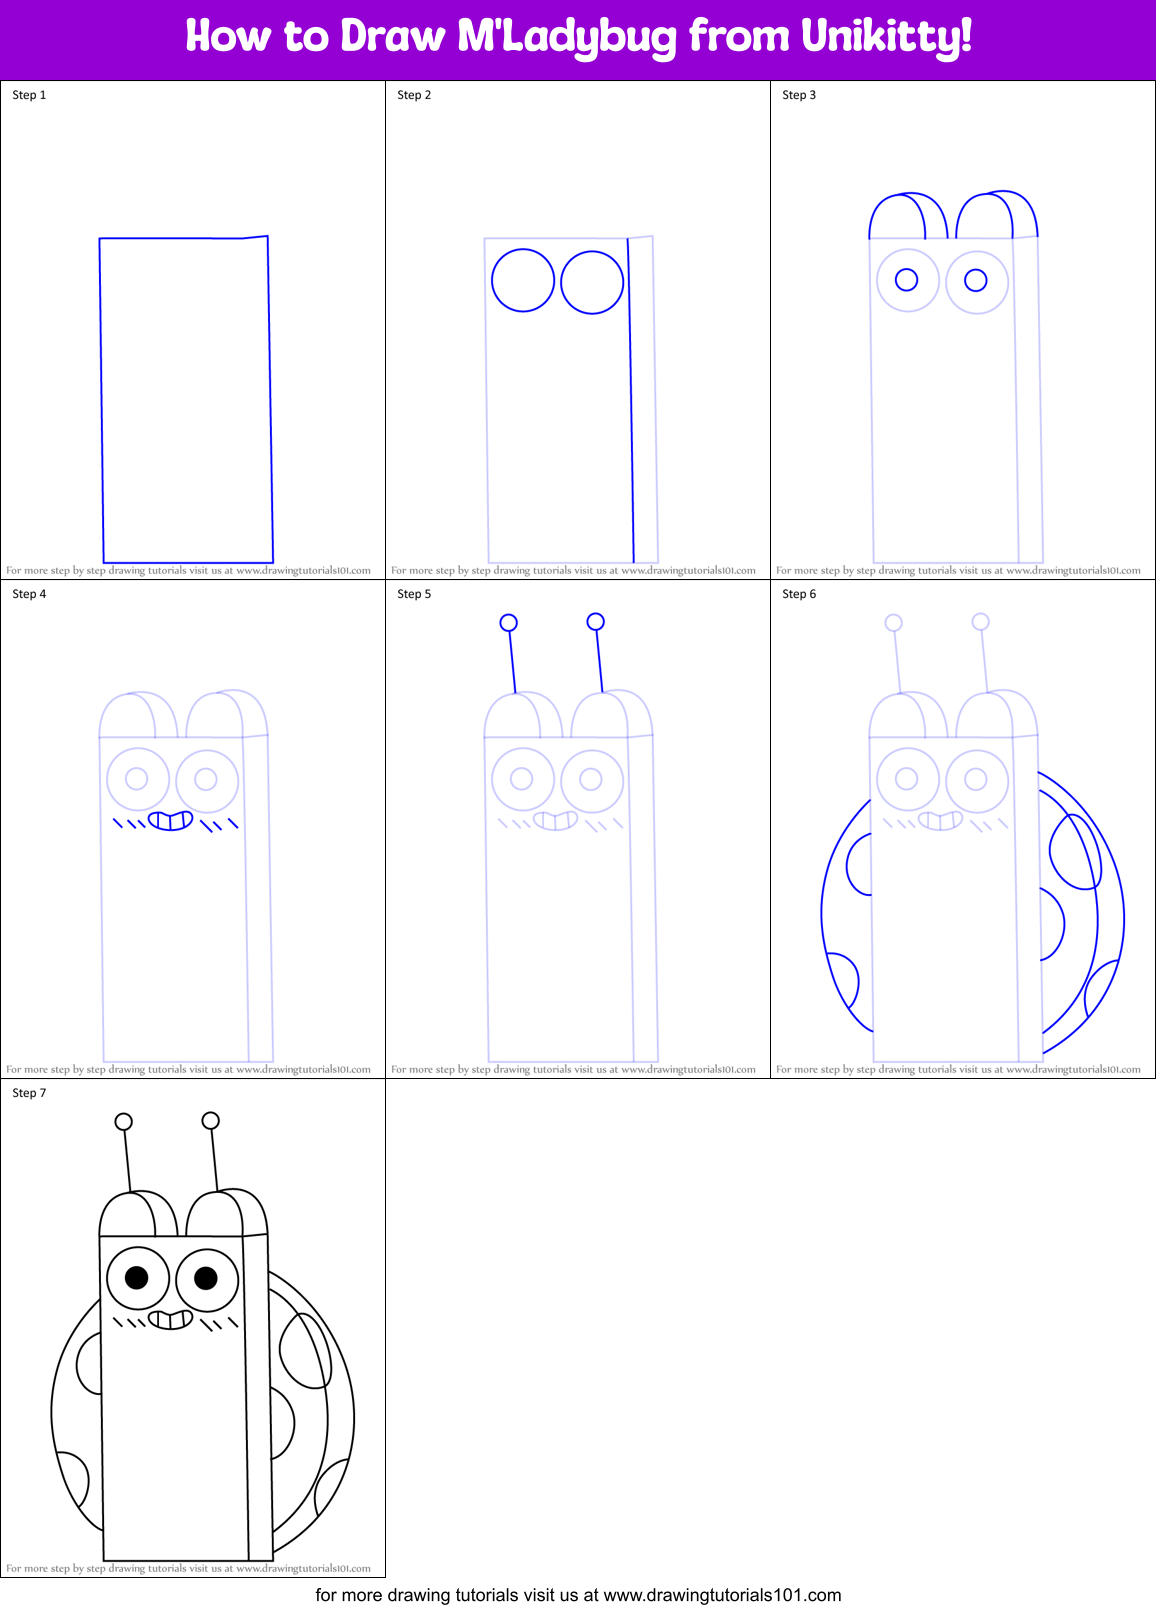This screenshot has width=1156, height=1608.
Task: Click the 'How to Draw M'Ladybug from Unikitty!' title
Action: [578, 37]
